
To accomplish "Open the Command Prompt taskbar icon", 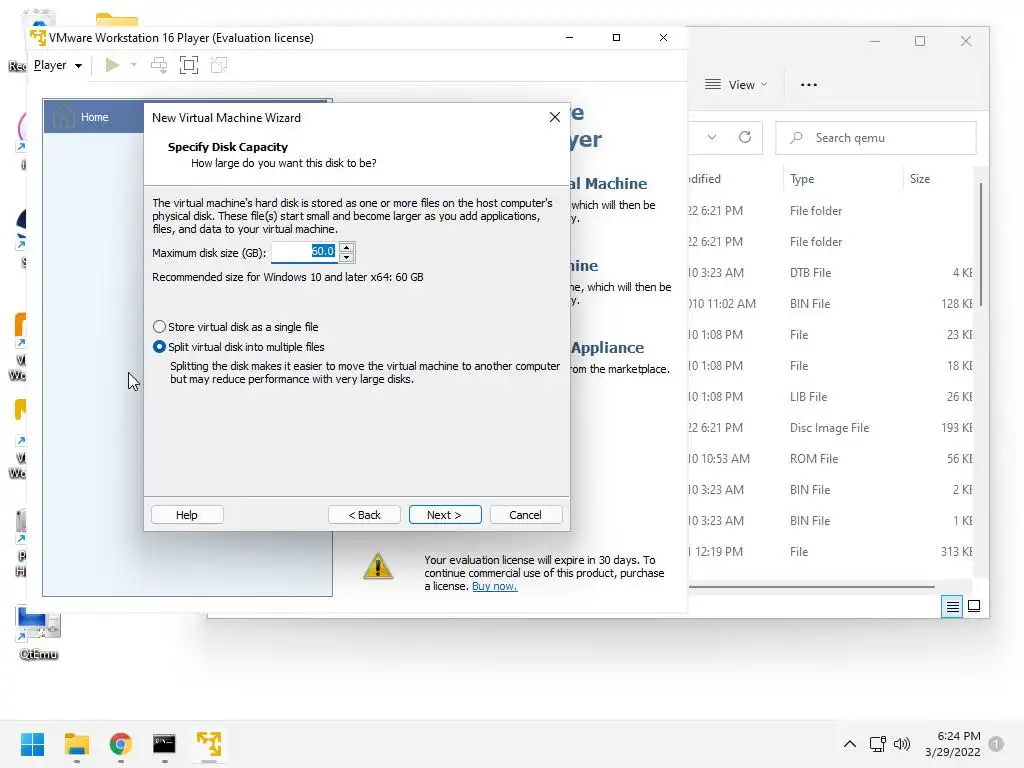I will [164, 744].
